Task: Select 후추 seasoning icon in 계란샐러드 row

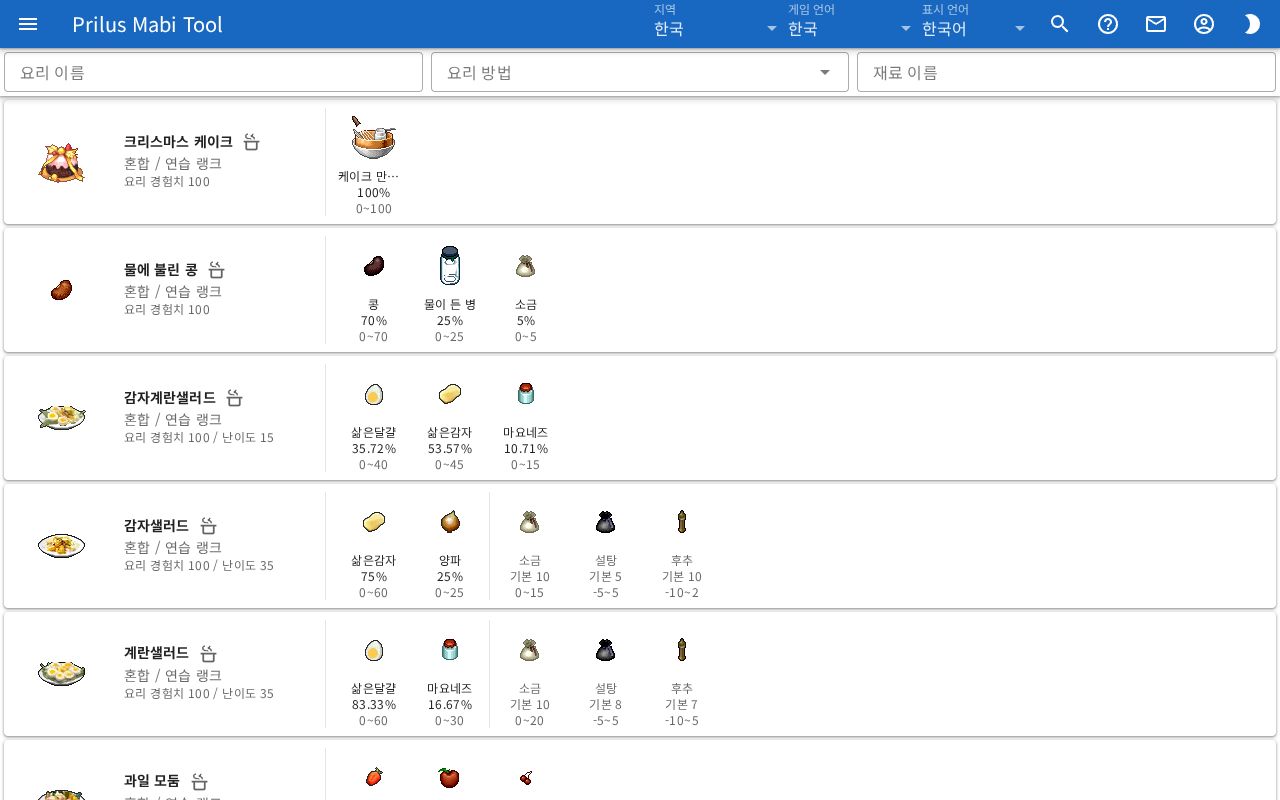Action: point(682,650)
